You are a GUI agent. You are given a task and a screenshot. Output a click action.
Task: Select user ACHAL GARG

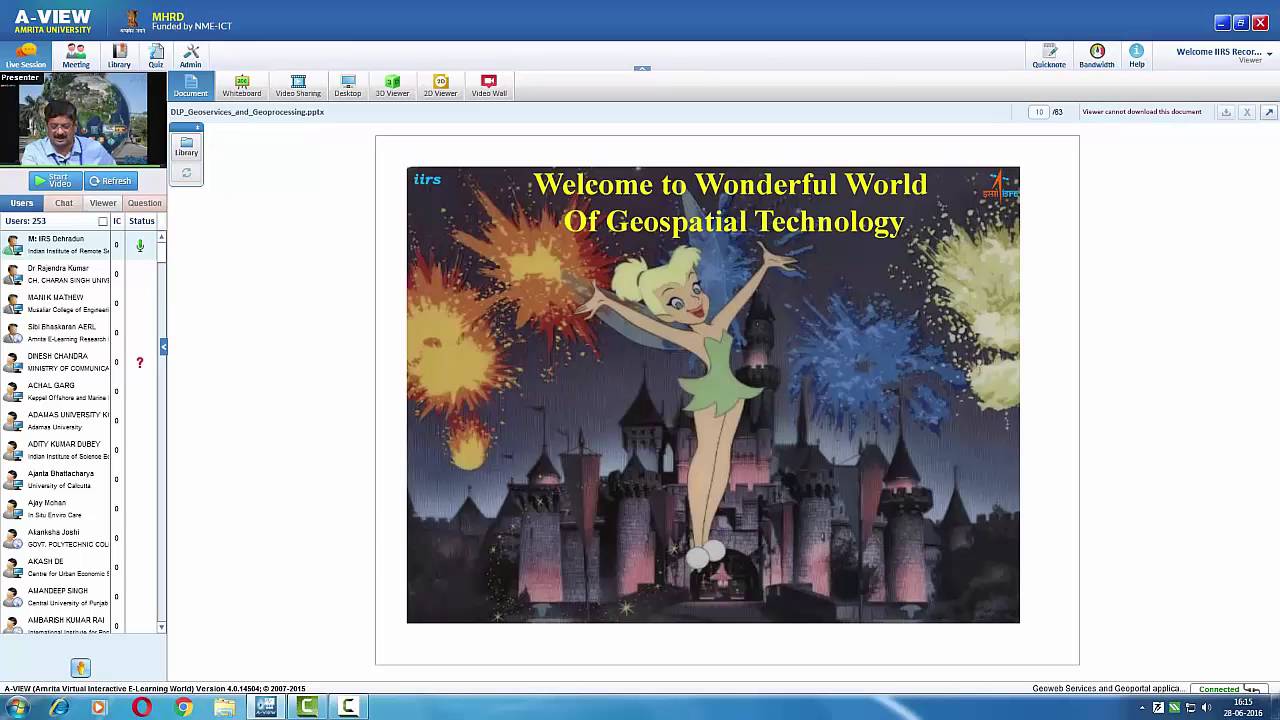point(55,391)
